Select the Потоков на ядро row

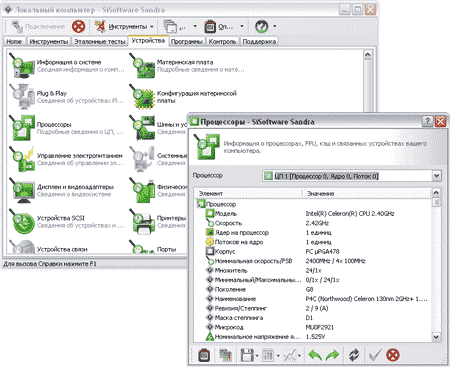(x=313, y=242)
